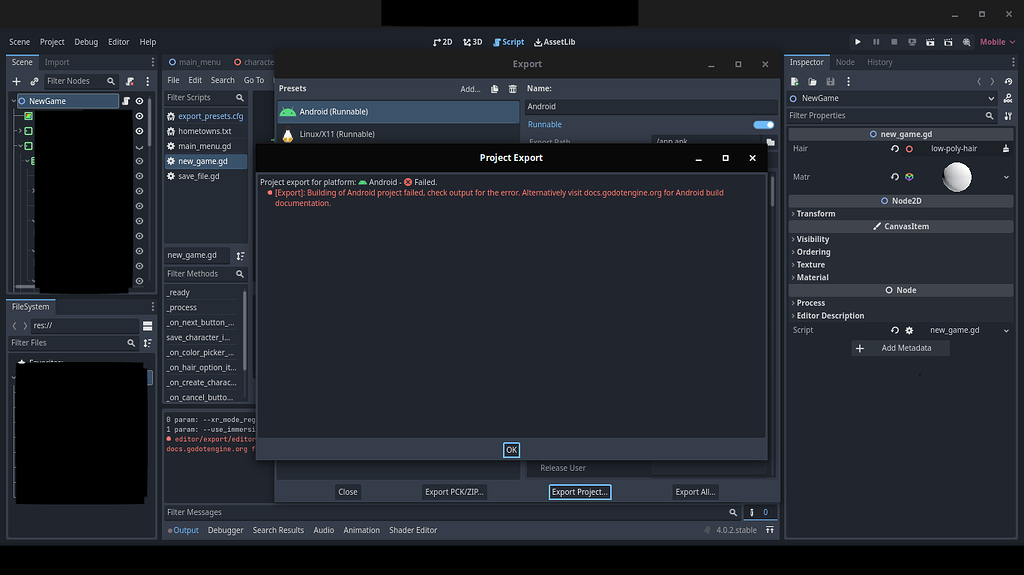The image size is (1024, 575).
Task: Open script icon beside NewGame node
Action: click(126, 101)
